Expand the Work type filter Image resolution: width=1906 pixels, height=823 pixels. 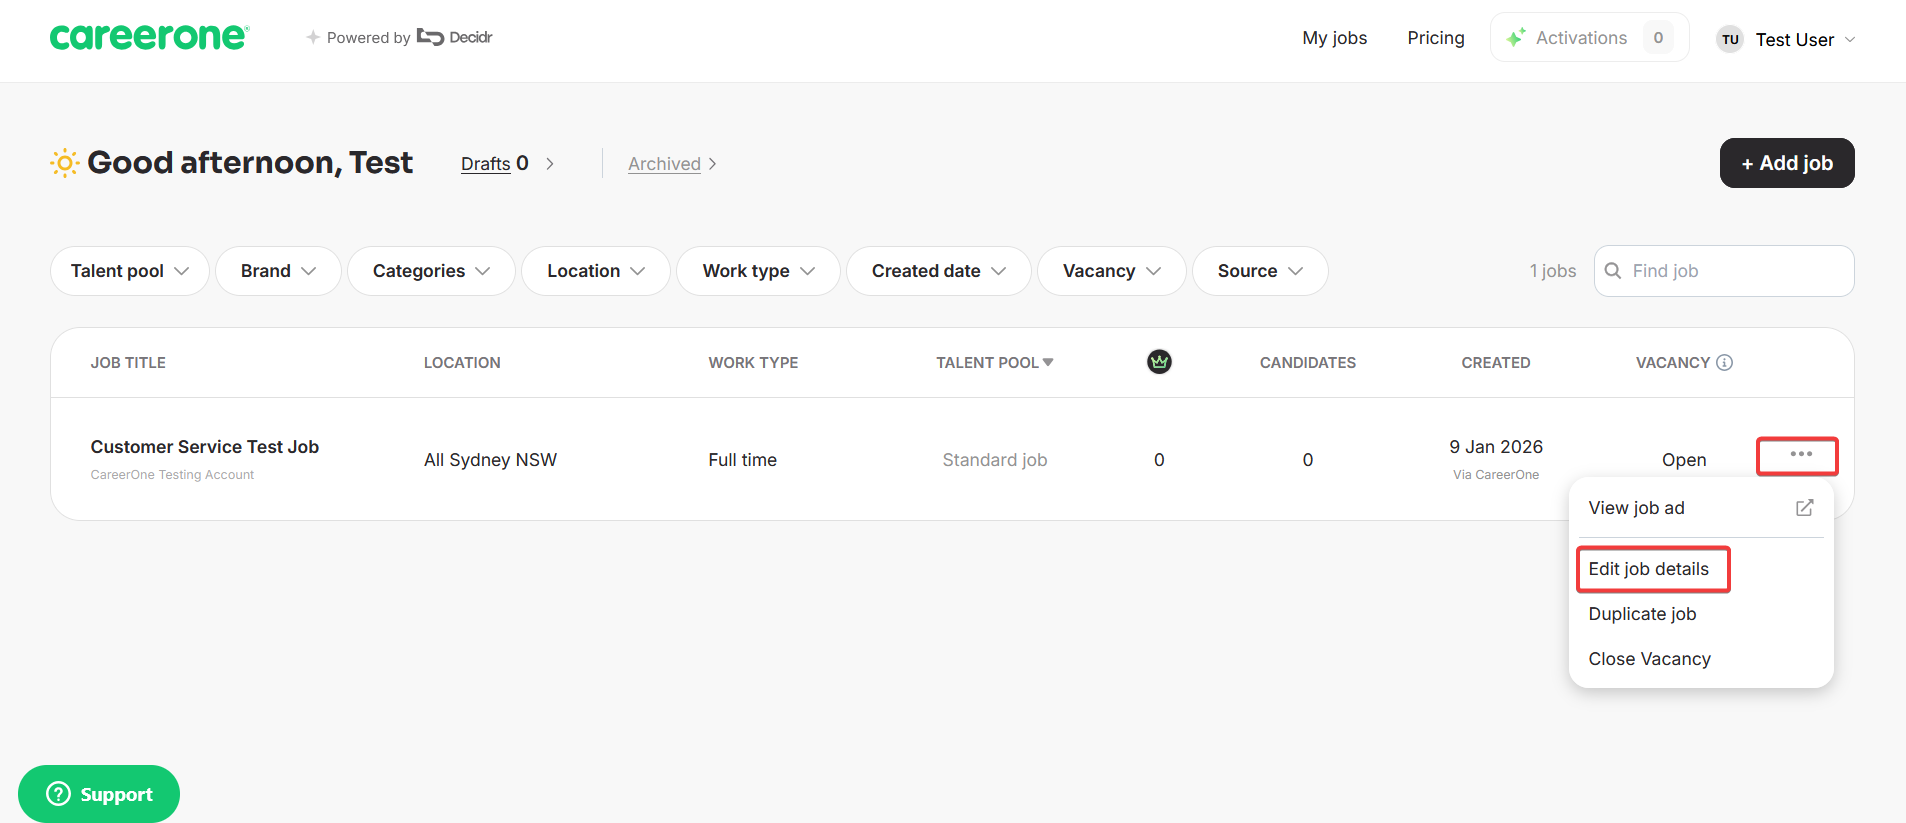pos(758,271)
